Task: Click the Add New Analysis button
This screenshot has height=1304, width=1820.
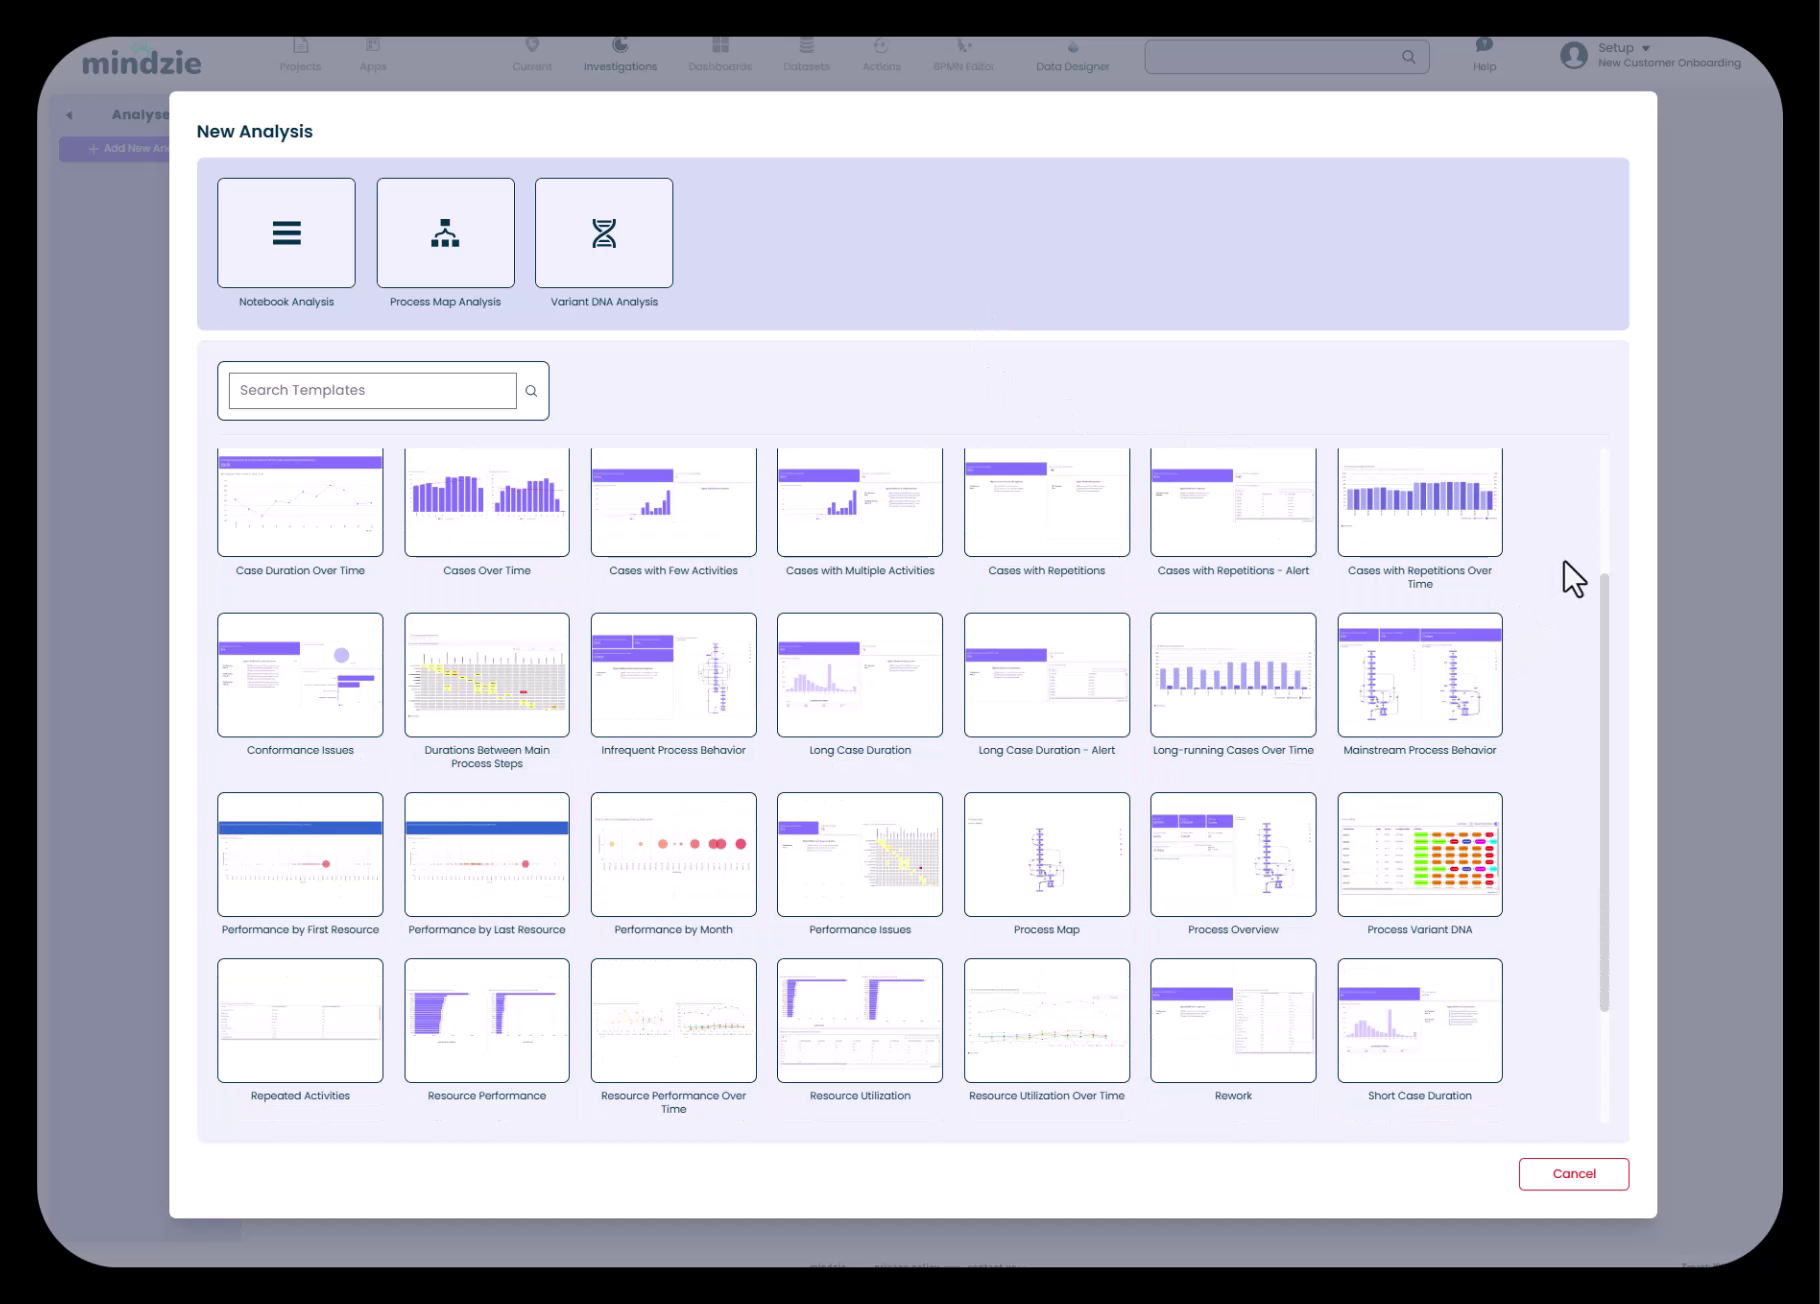Action: tap(115, 149)
